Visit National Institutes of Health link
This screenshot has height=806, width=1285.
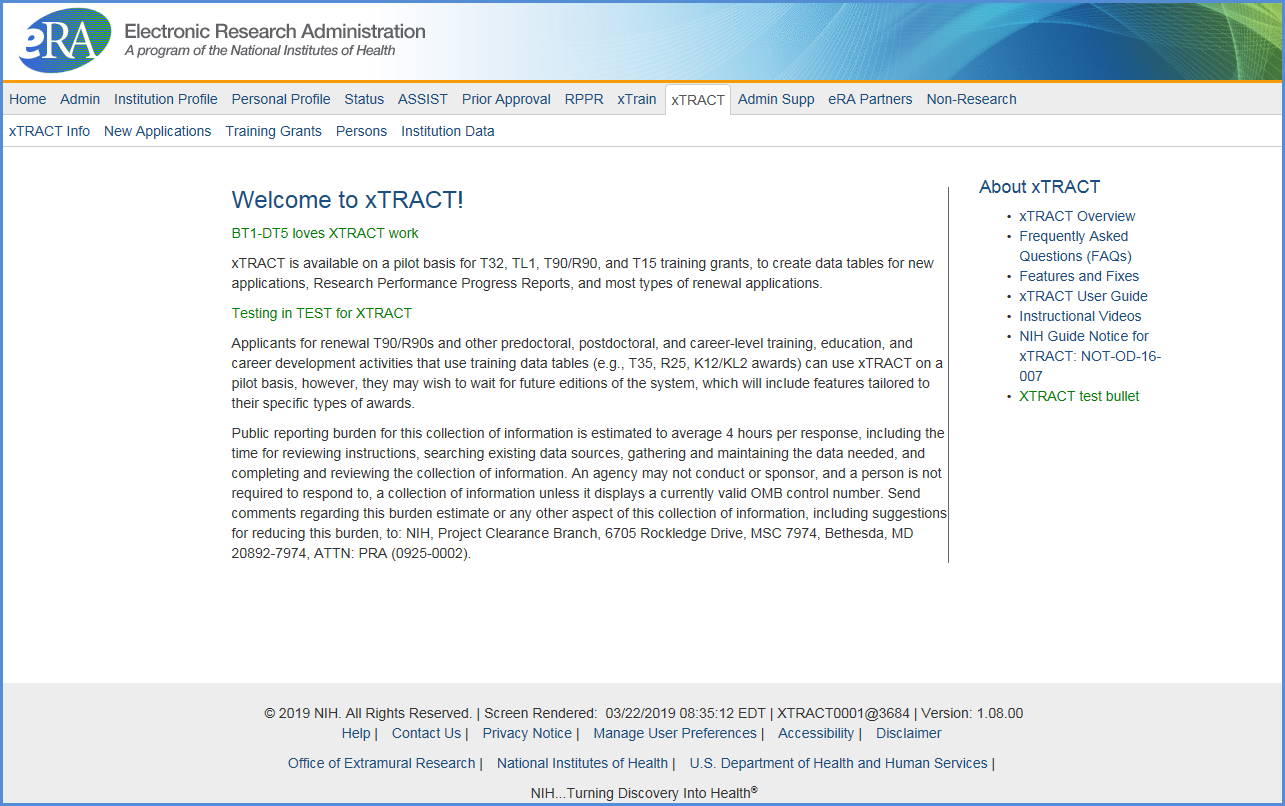(x=582, y=763)
